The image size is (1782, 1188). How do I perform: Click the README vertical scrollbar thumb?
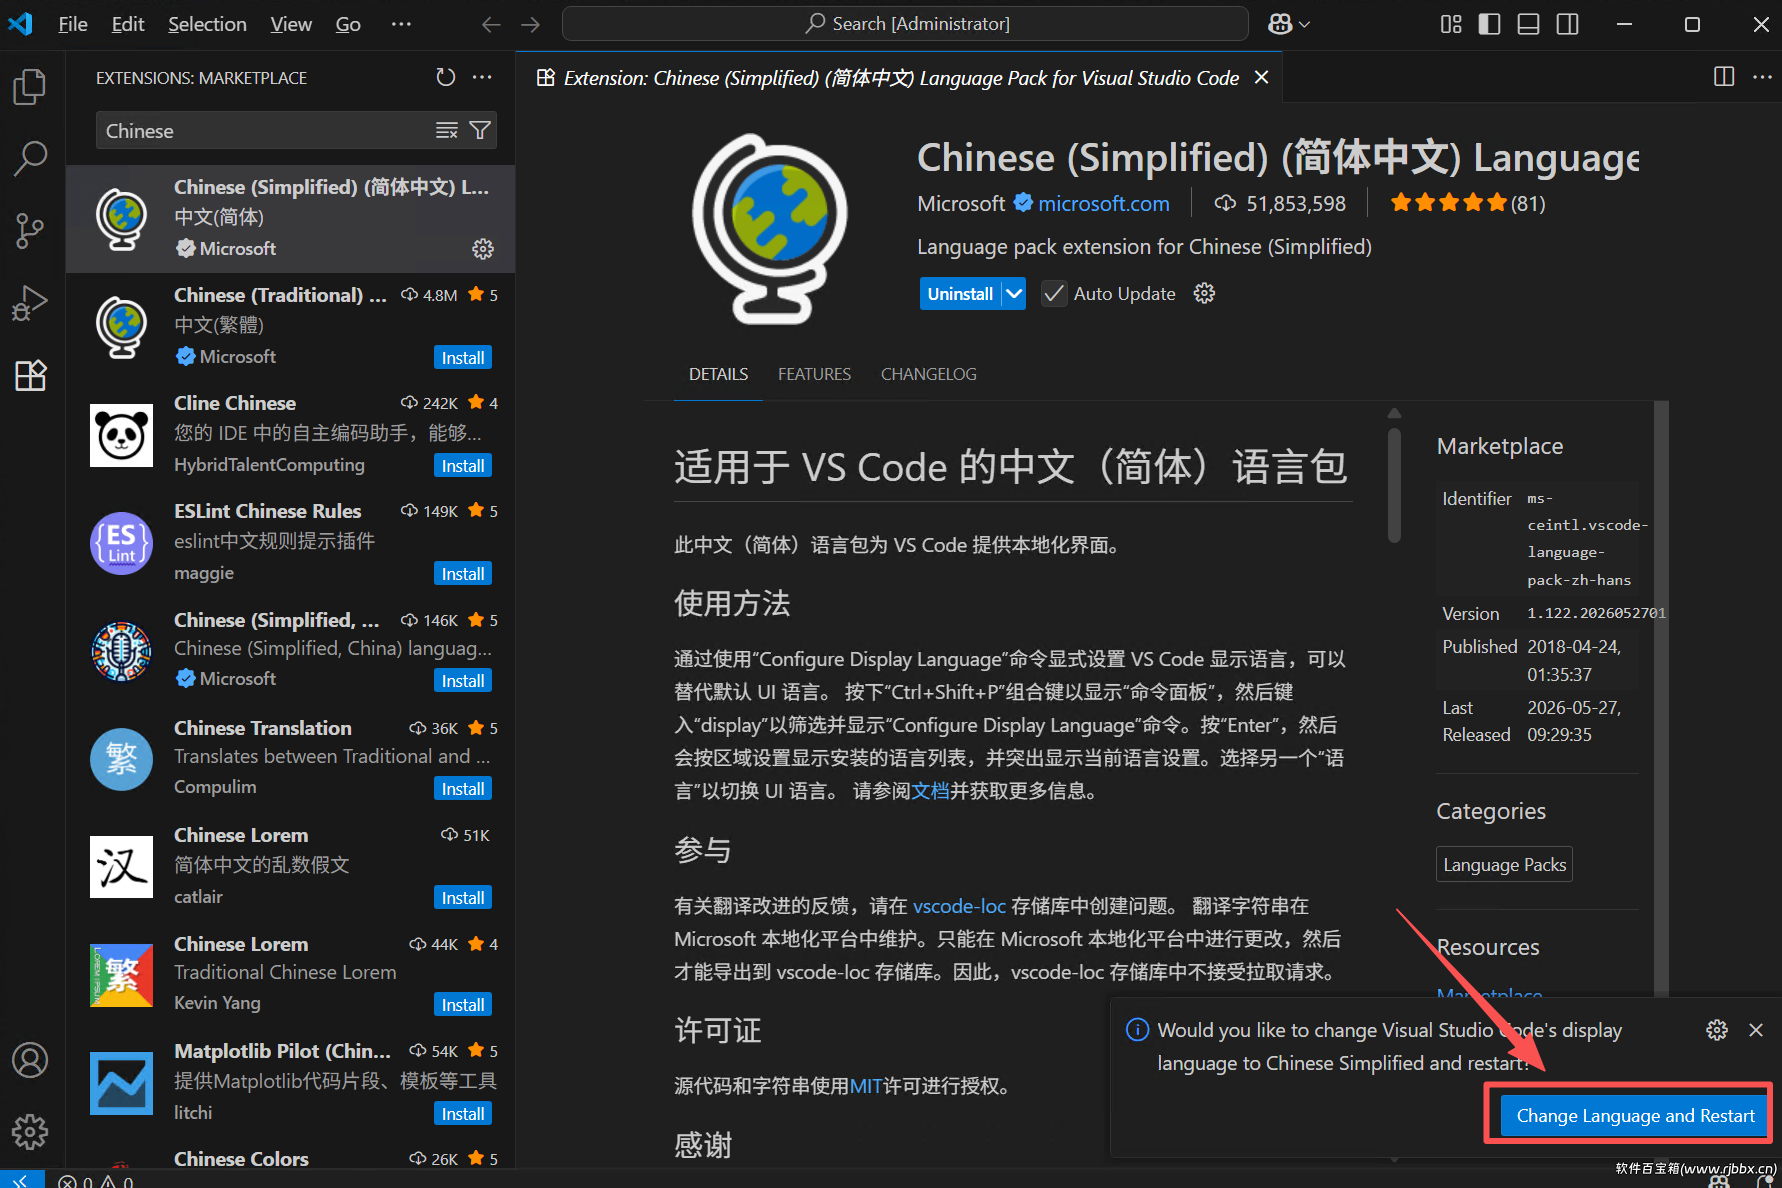pyautogui.click(x=1395, y=486)
